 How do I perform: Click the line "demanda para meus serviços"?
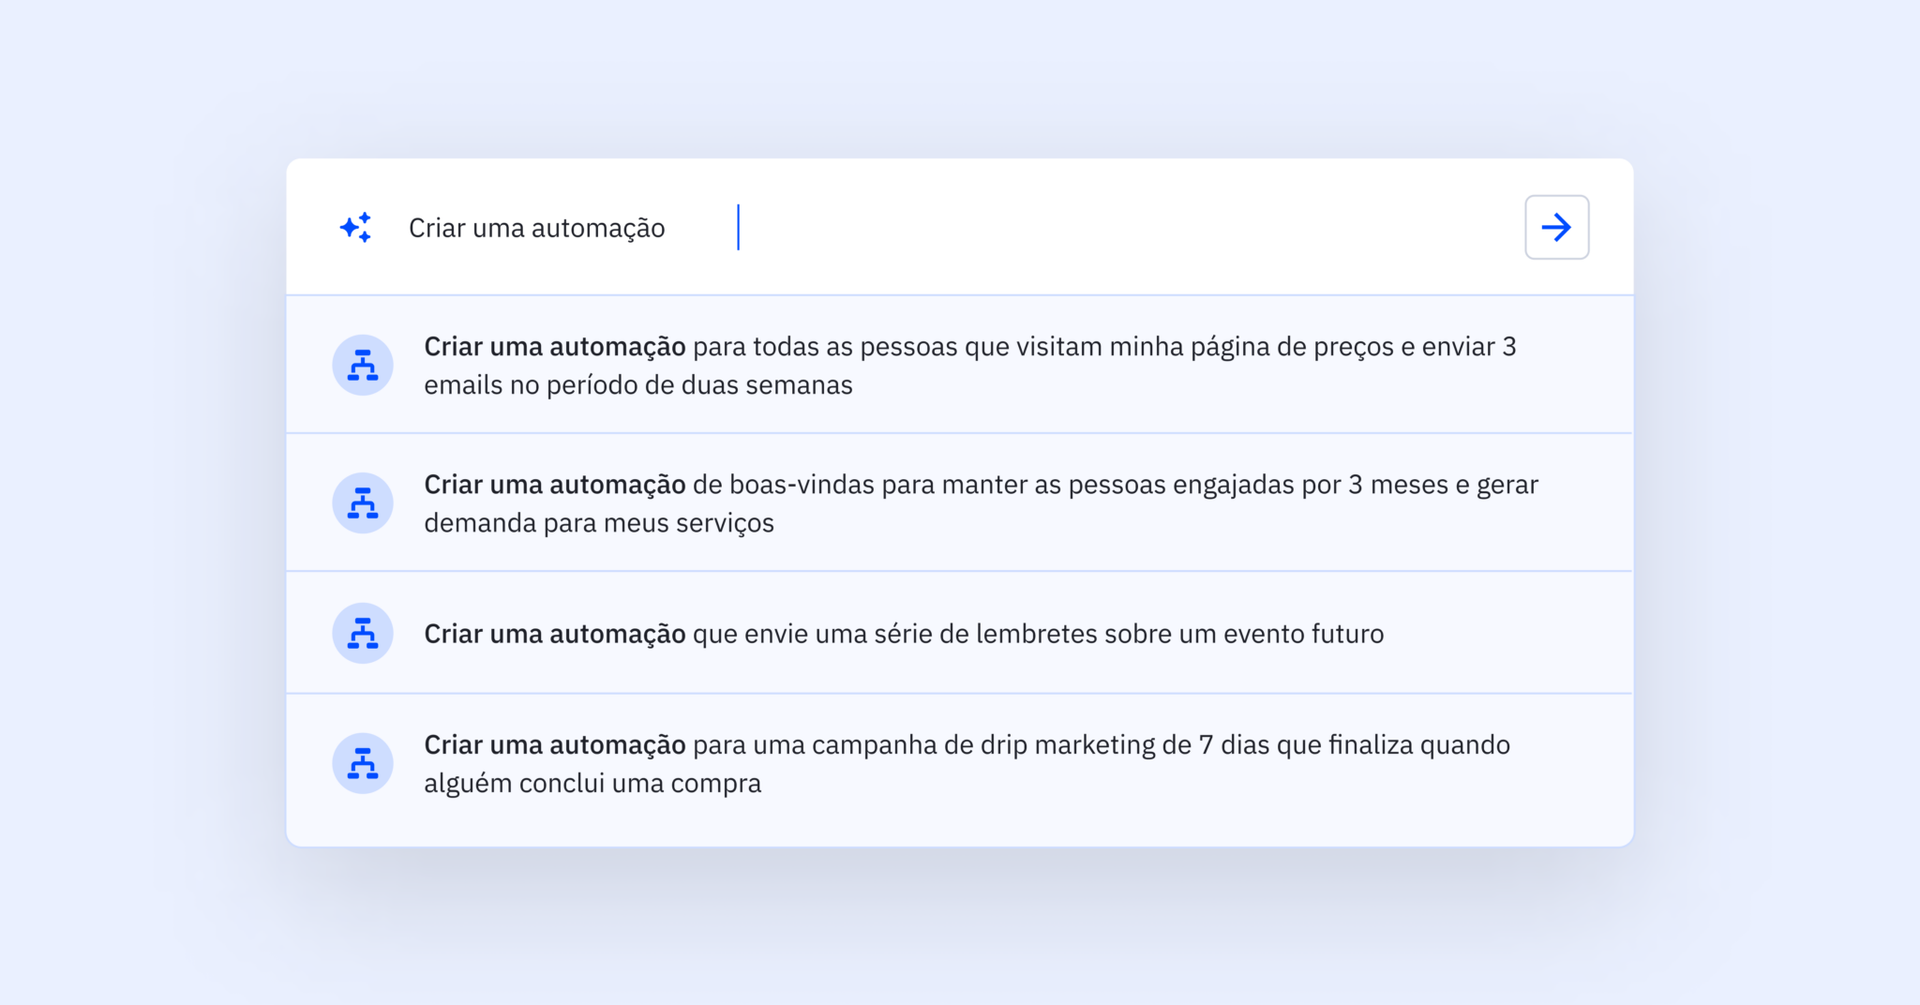click(x=599, y=523)
